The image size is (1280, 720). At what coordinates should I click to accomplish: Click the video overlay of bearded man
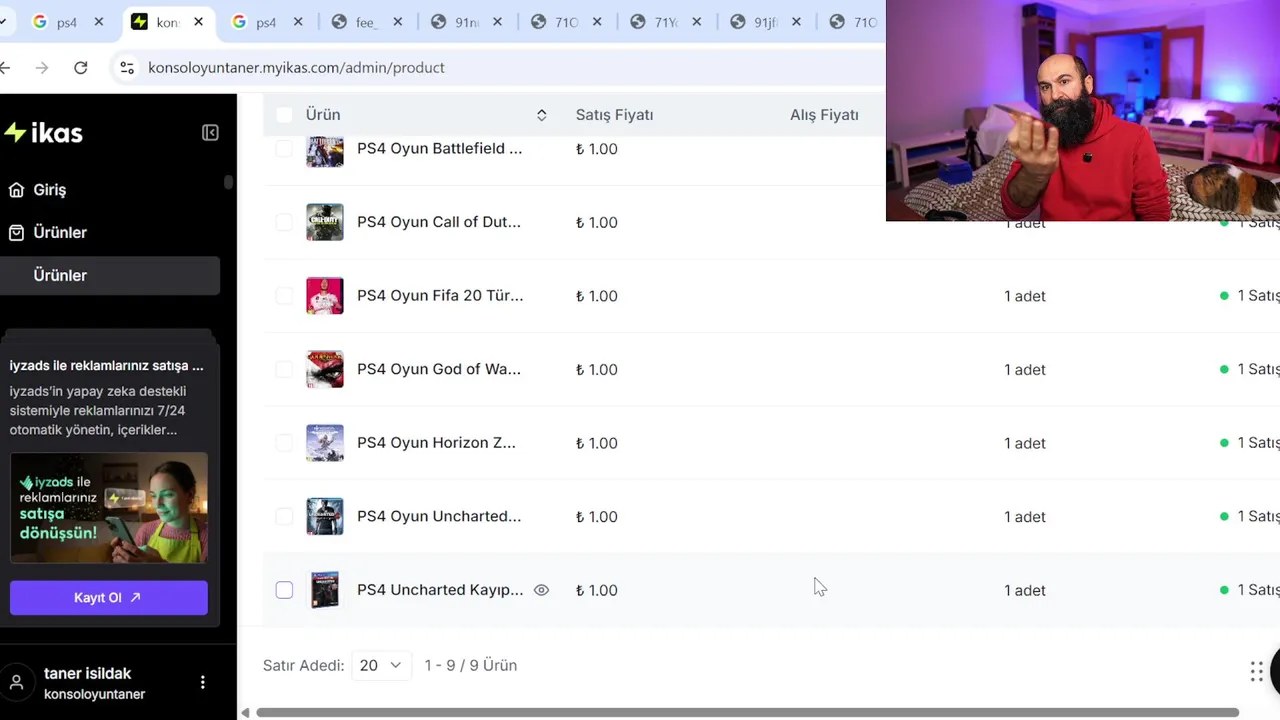point(1083,110)
